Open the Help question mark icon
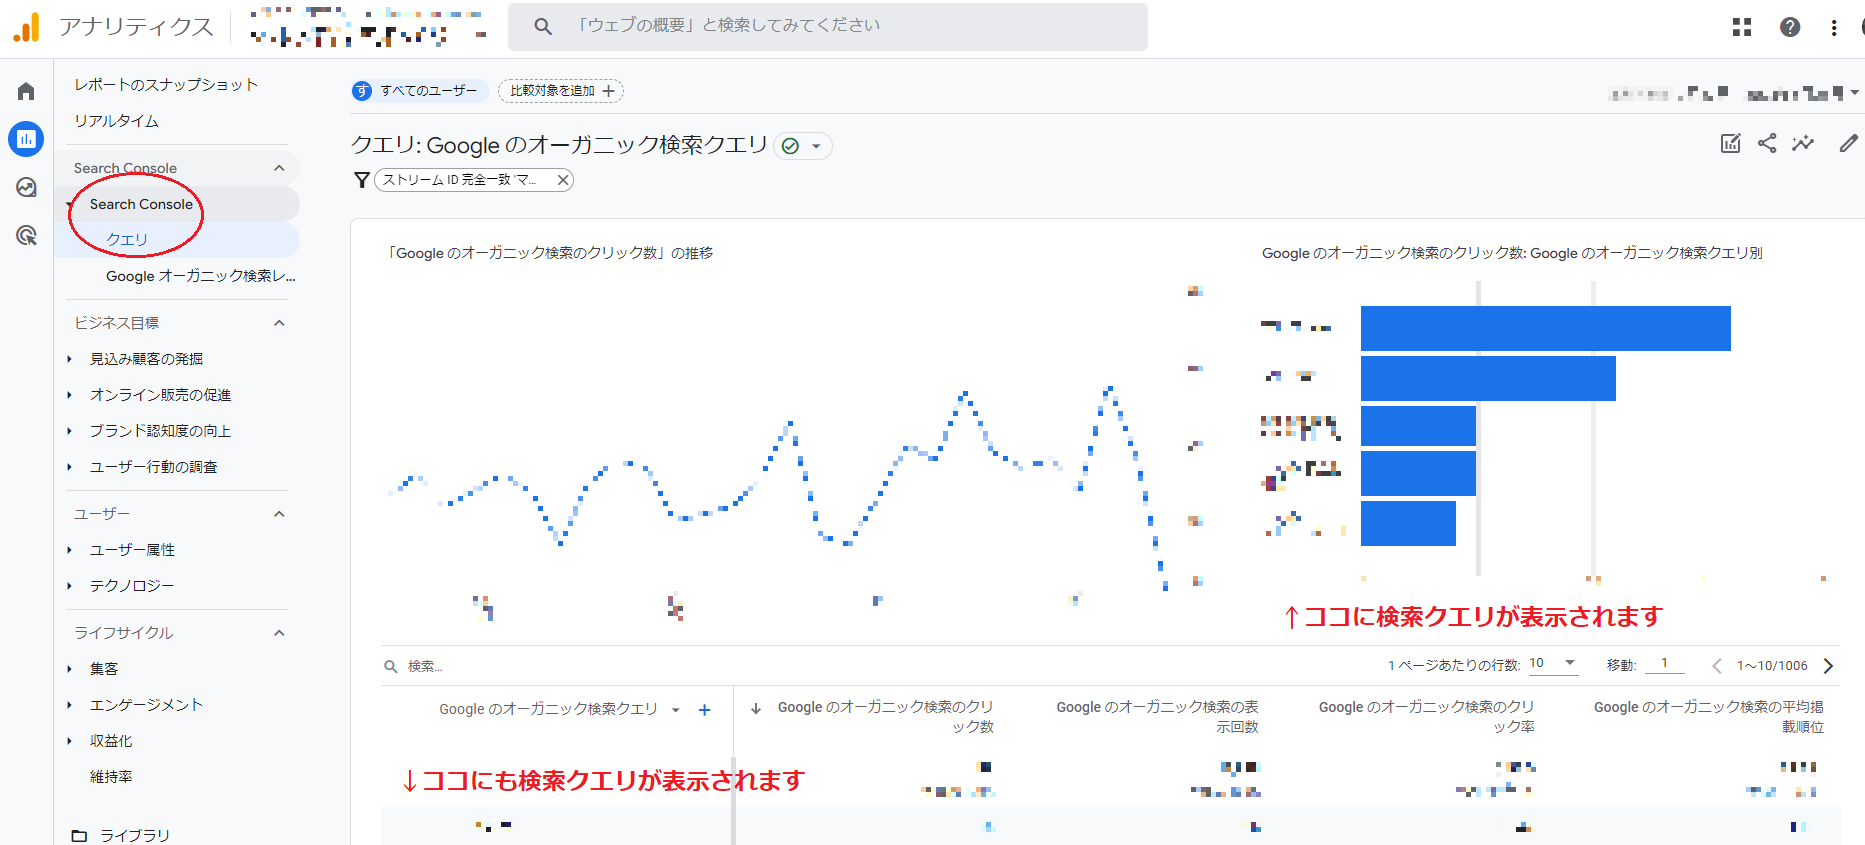 tap(1790, 27)
